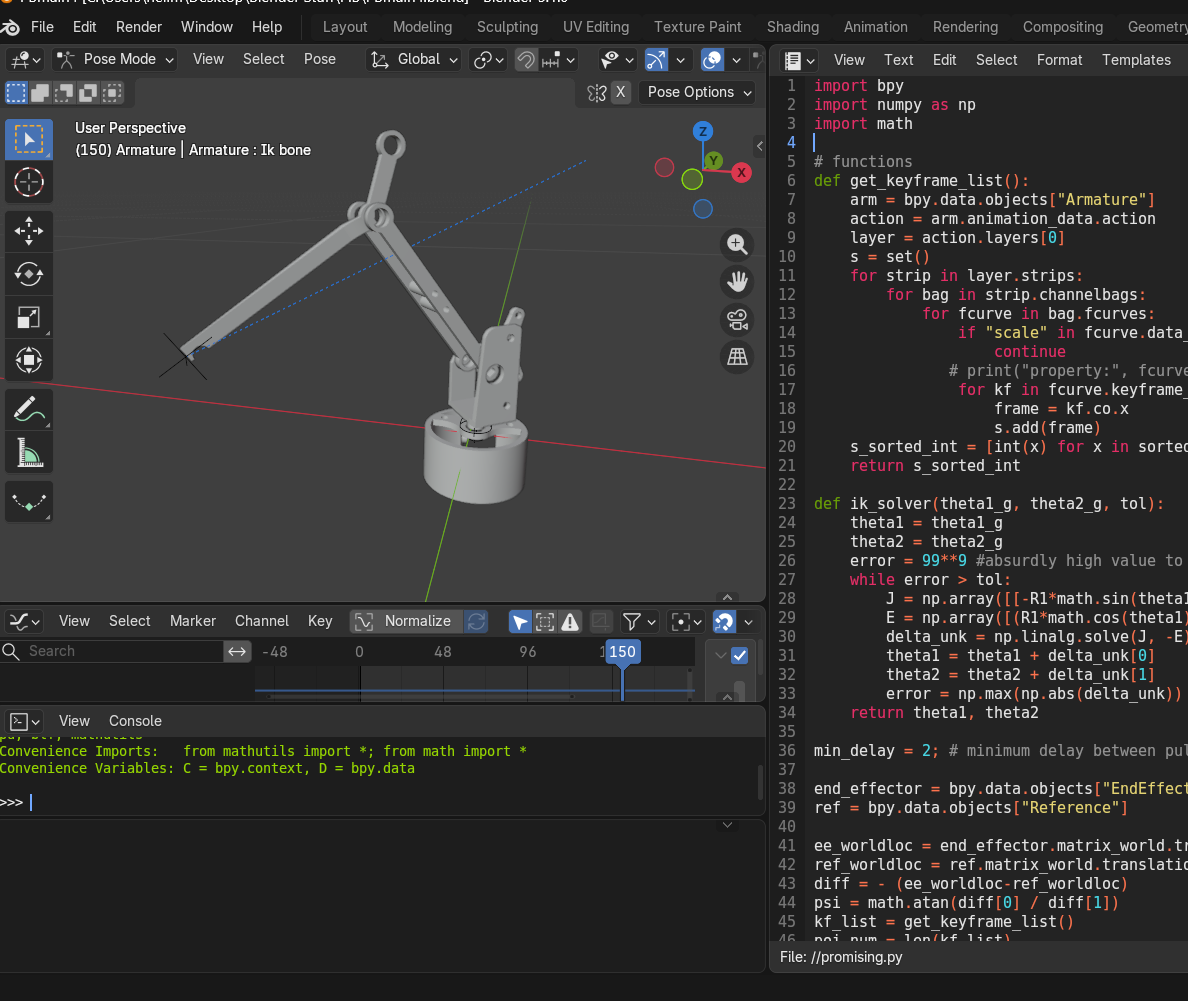Open the Render menu
The image size is (1188, 1001).
(x=138, y=27)
